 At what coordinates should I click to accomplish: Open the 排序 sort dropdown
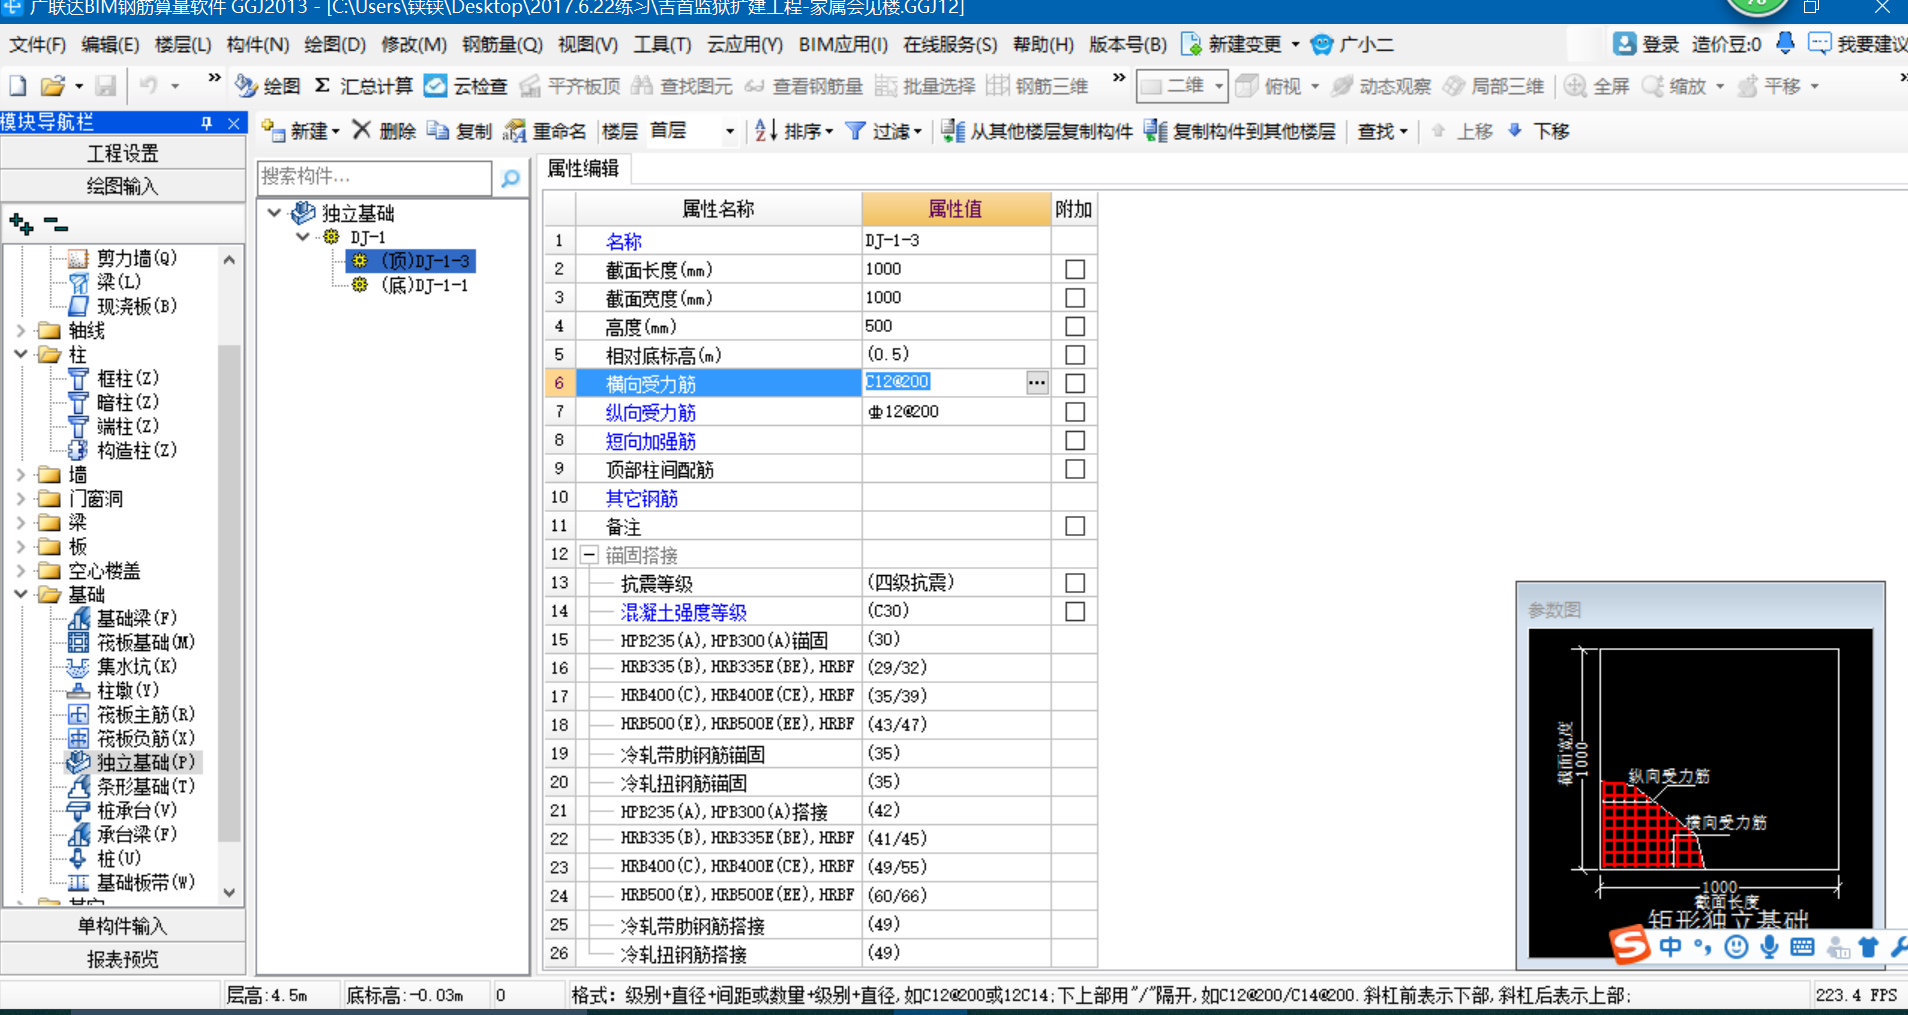pyautogui.click(x=829, y=132)
